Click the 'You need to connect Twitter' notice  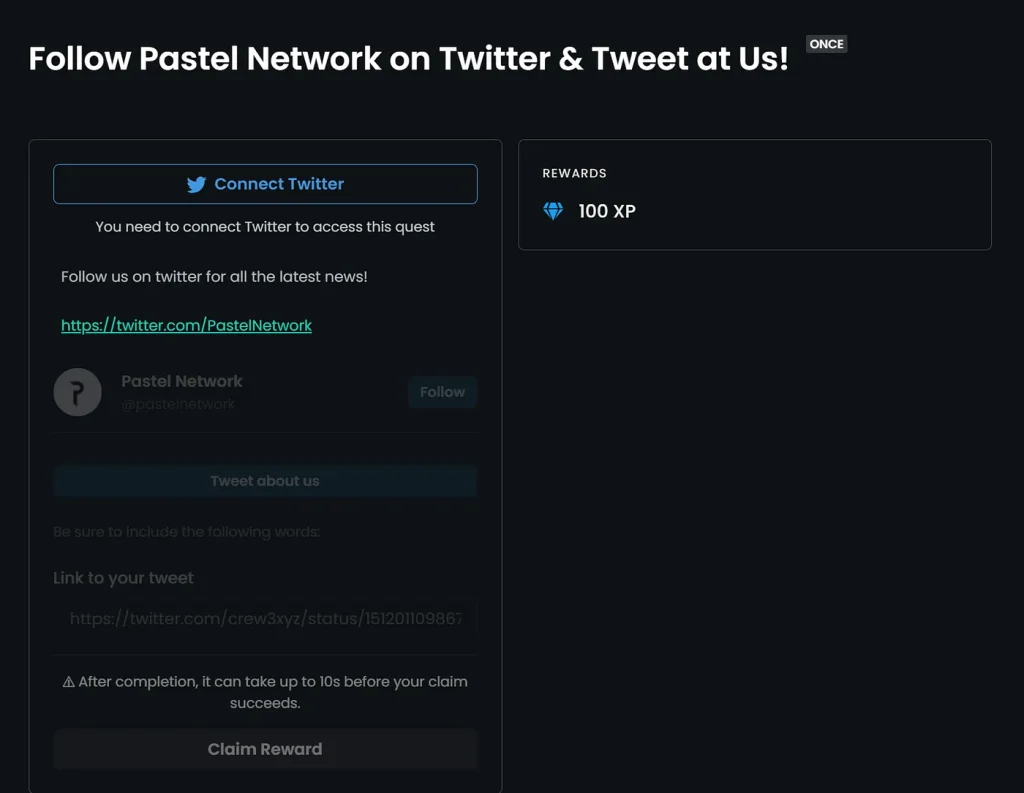265,227
